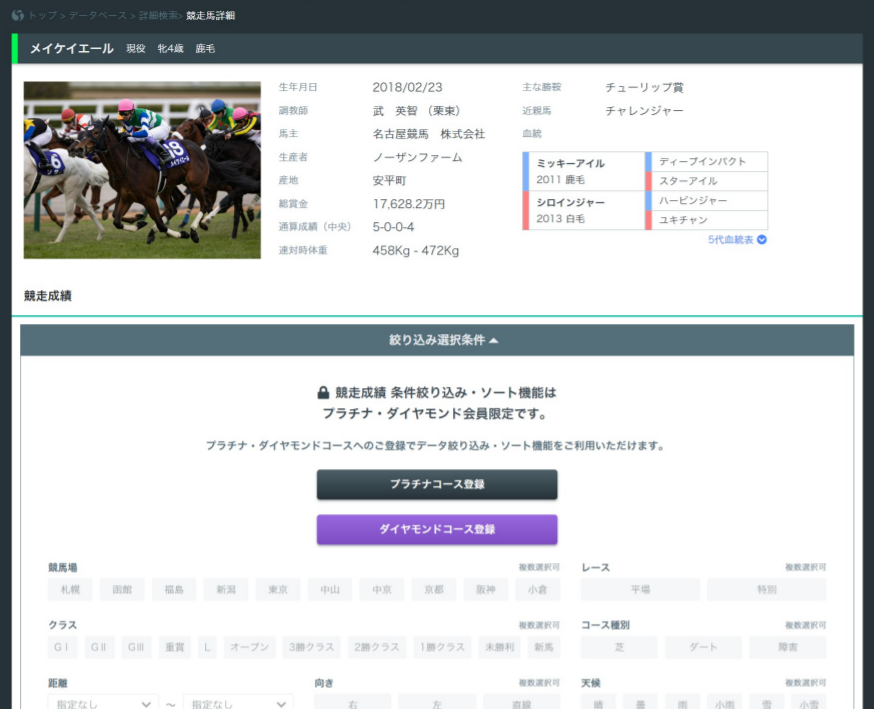Toggle 新馬 class filter

pos(544,648)
